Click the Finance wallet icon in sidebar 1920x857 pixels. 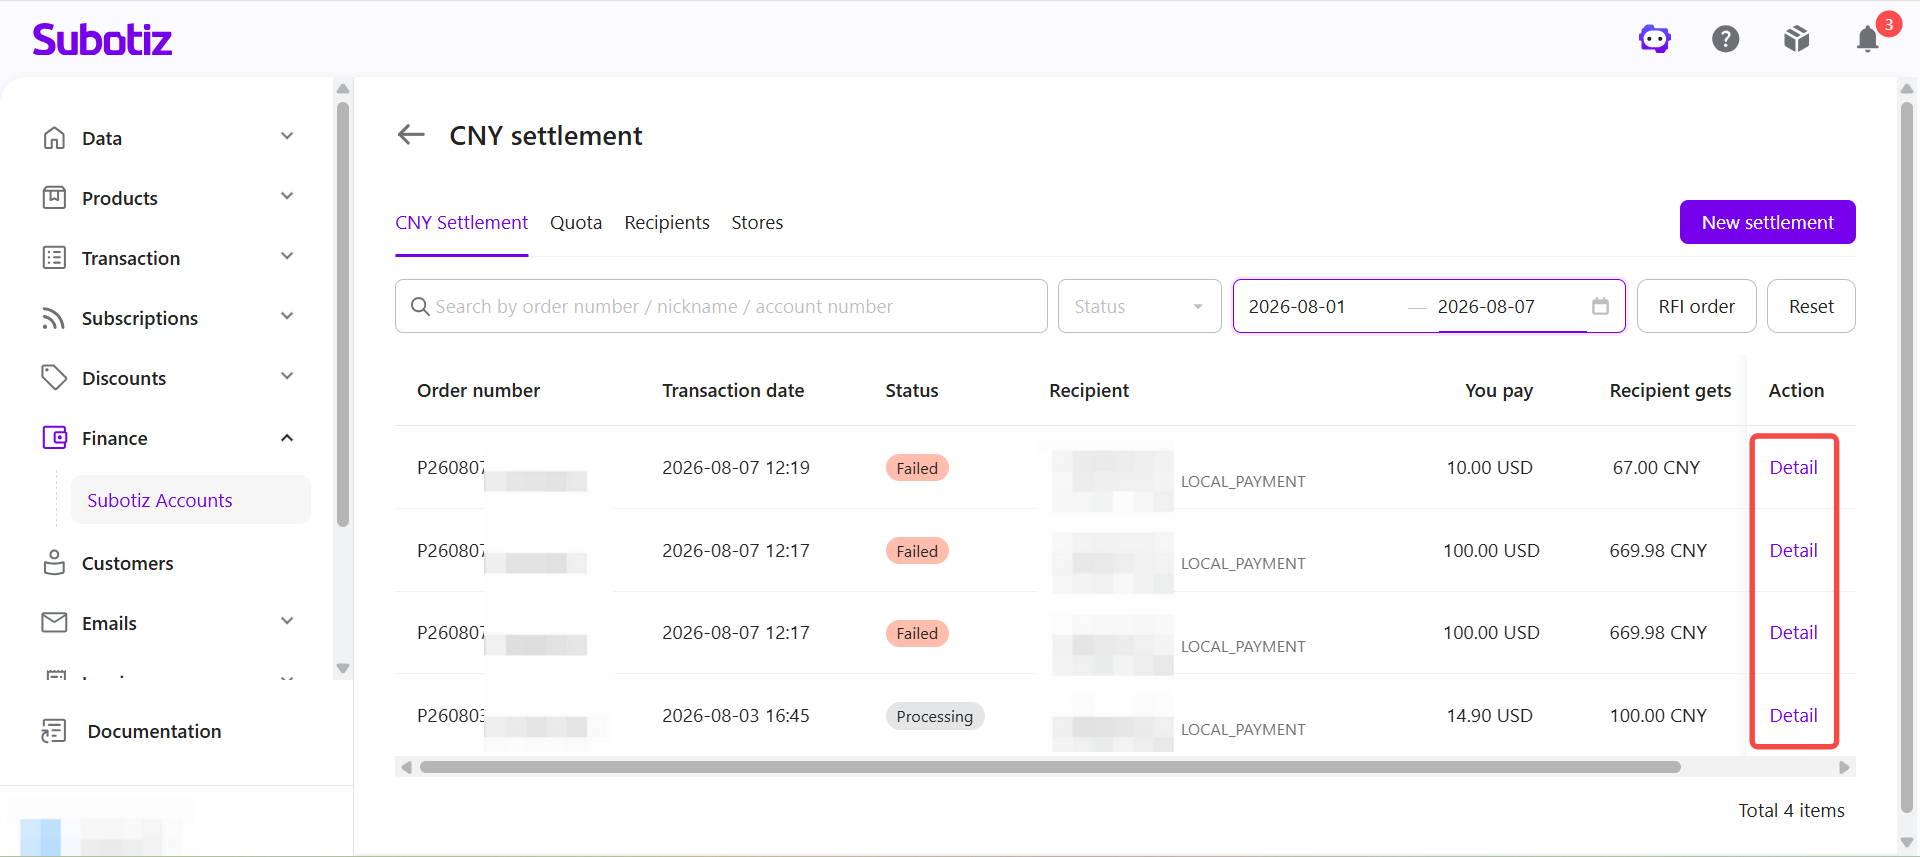[x=54, y=438]
